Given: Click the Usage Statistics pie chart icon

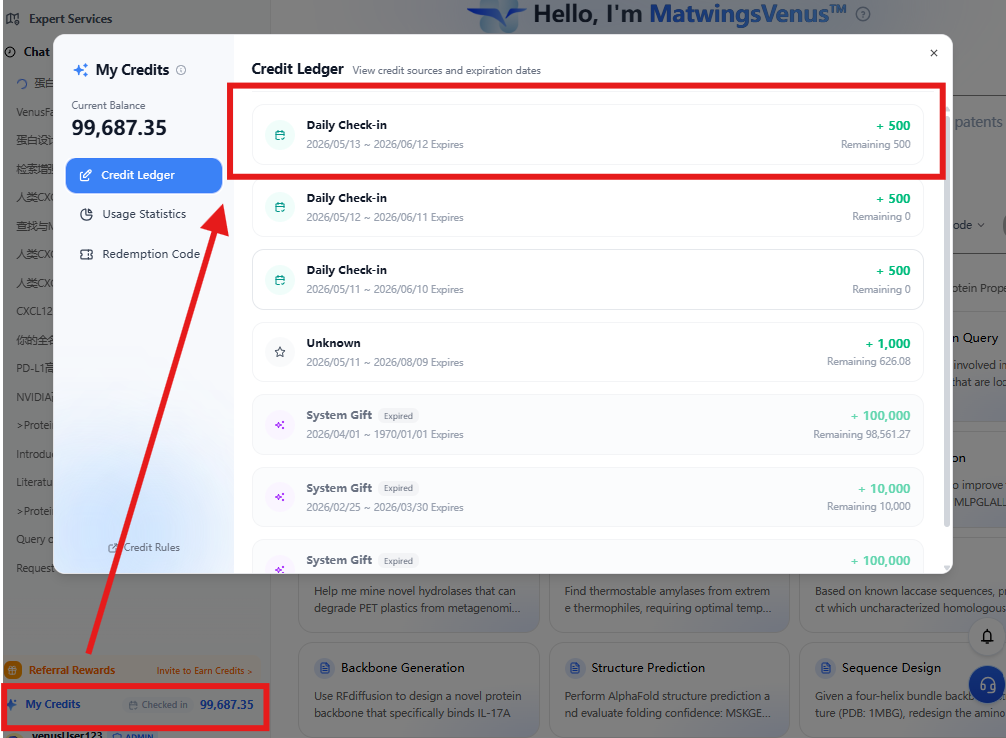Looking at the screenshot, I should (x=86, y=214).
